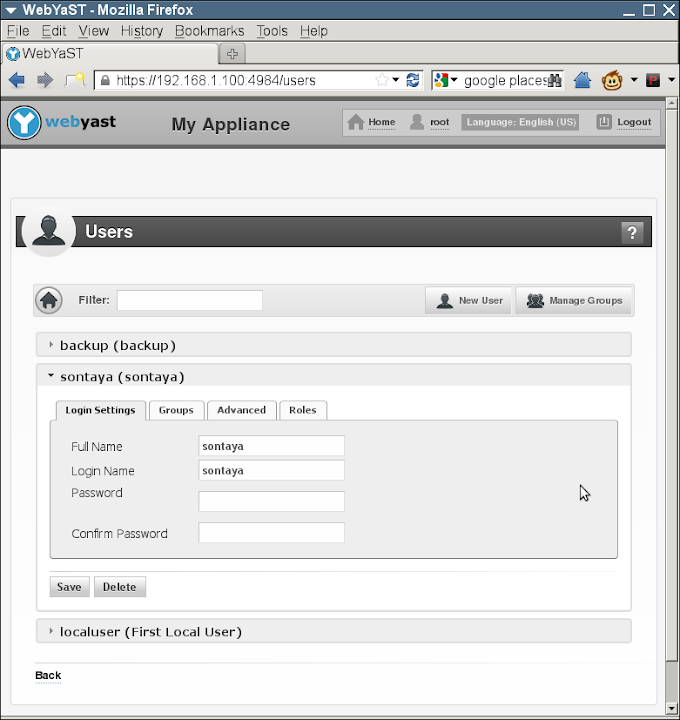The width and height of the screenshot is (680, 720).
Task: Click the address bar URL
Action: coord(216,80)
